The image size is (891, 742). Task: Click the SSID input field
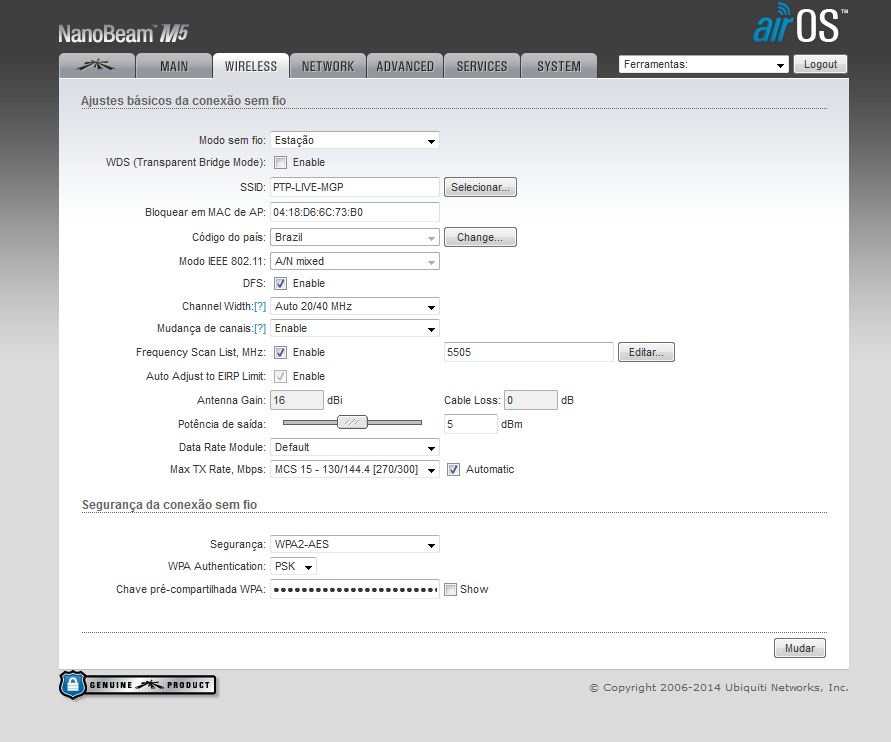pos(355,187)
